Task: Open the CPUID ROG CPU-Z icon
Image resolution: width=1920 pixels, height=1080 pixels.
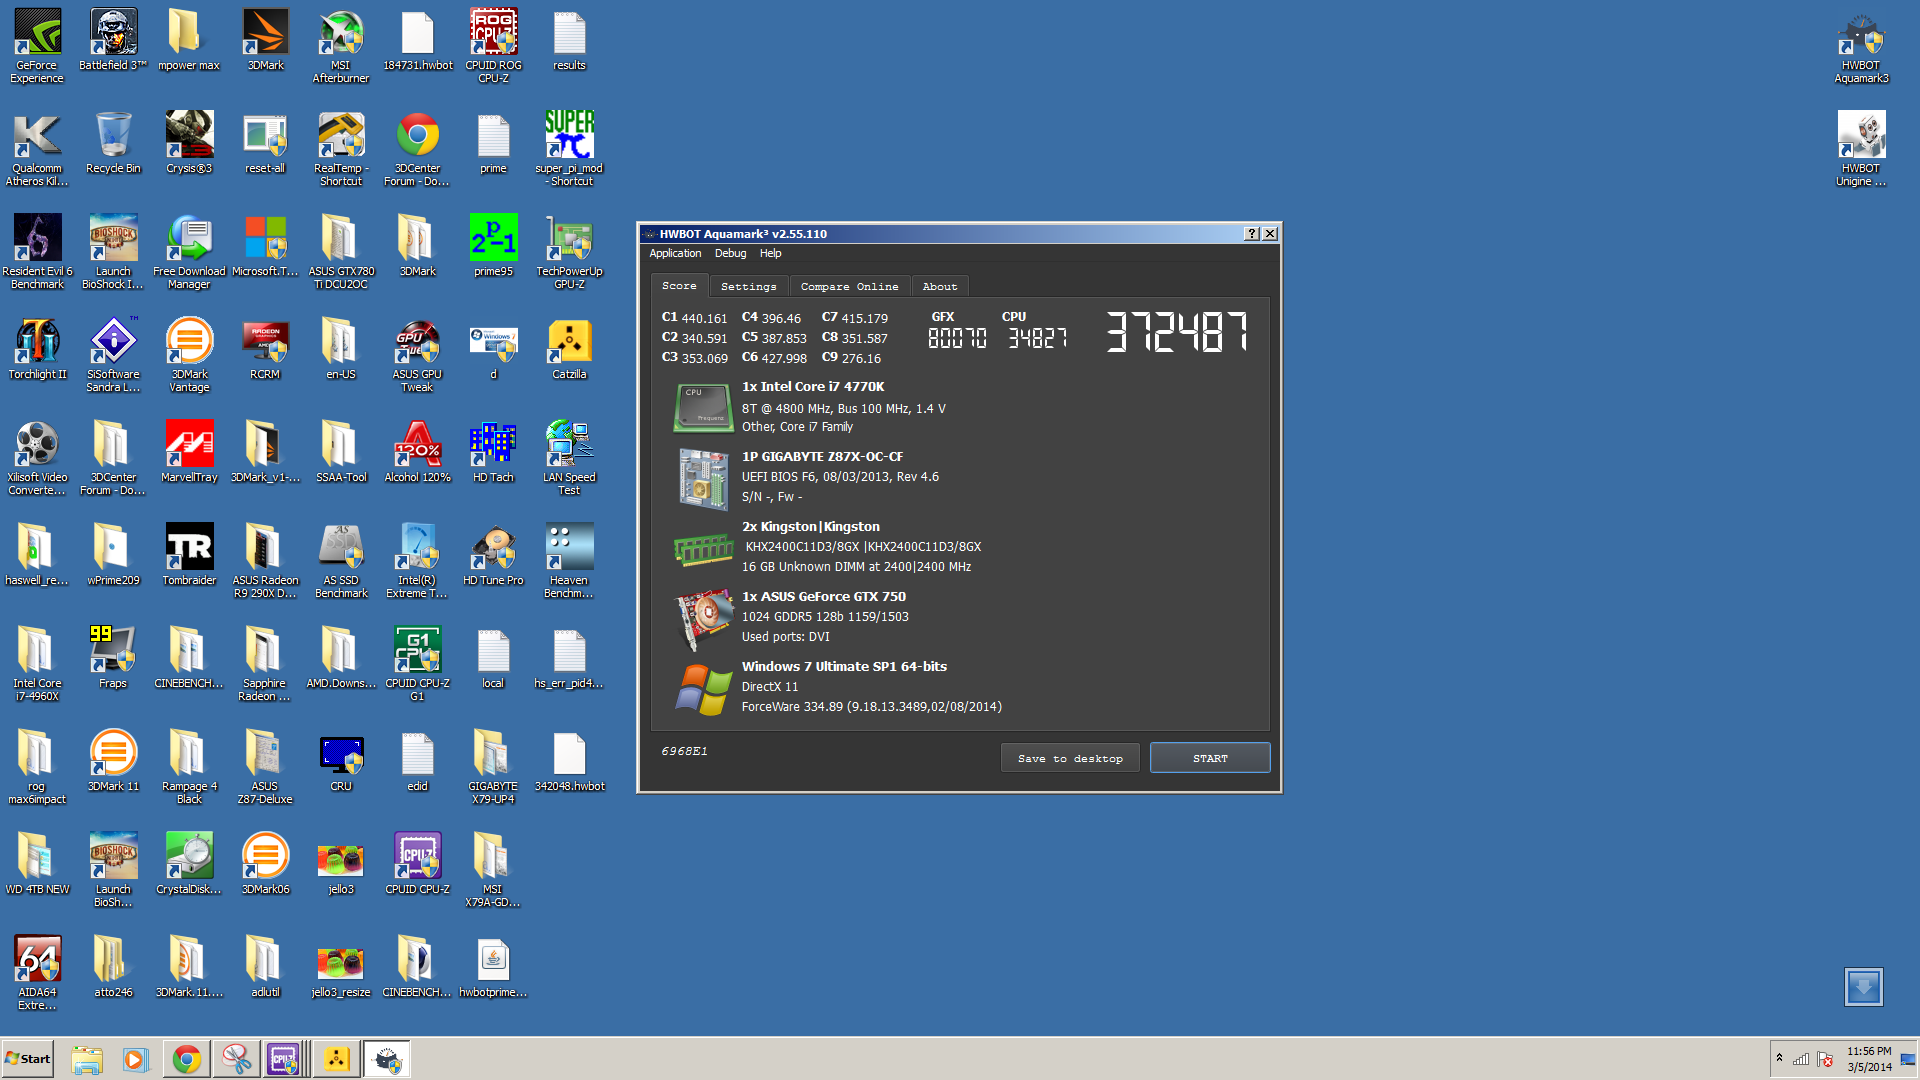Action: click(x=493, y=45)
